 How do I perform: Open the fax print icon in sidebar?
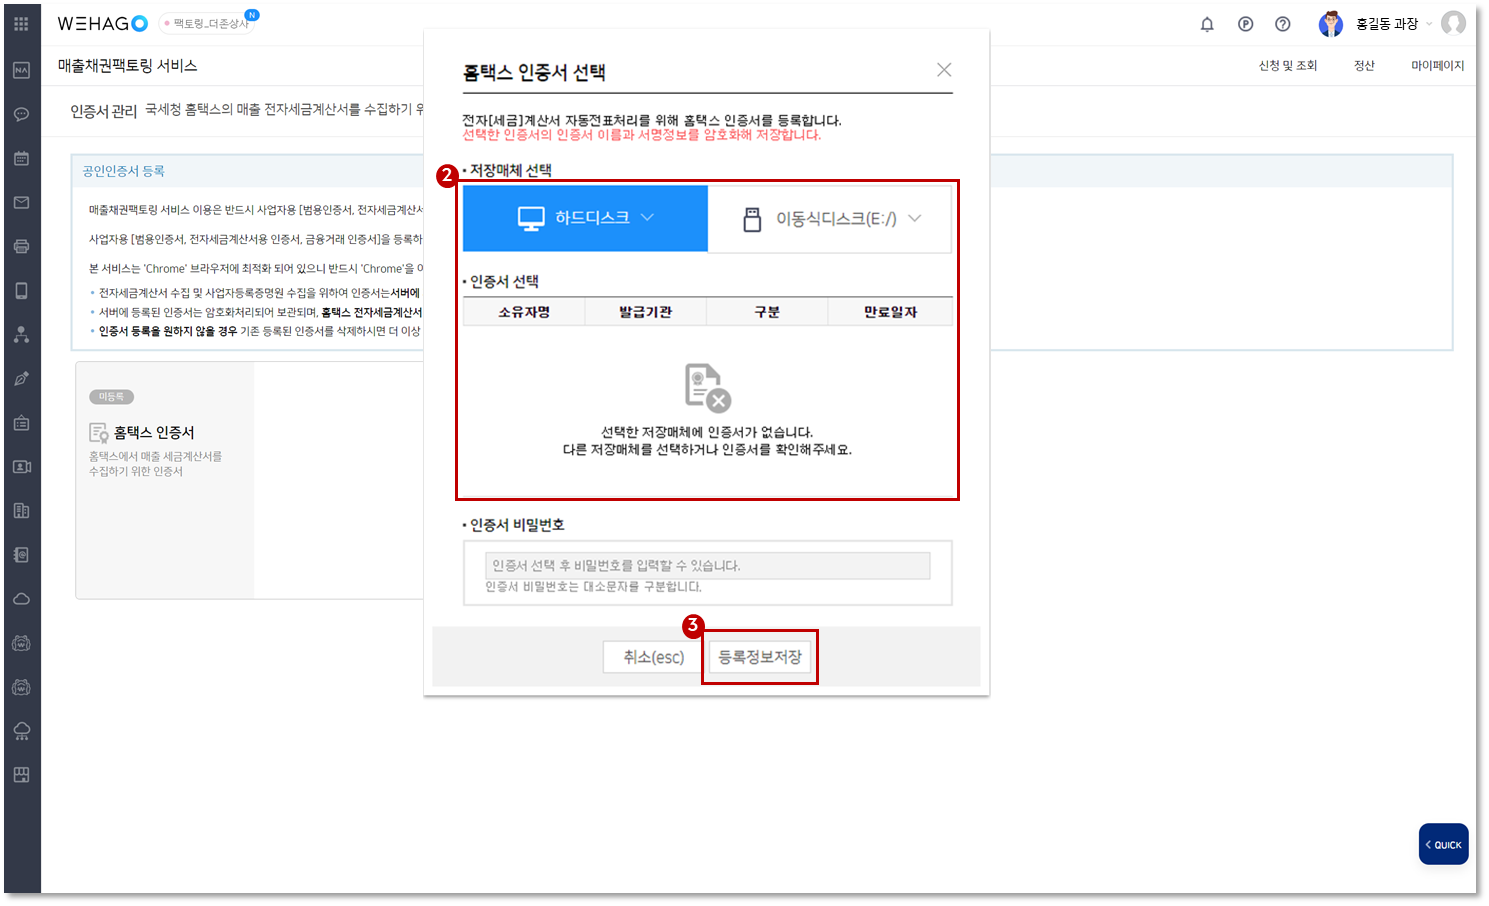[x=21, y=245]
